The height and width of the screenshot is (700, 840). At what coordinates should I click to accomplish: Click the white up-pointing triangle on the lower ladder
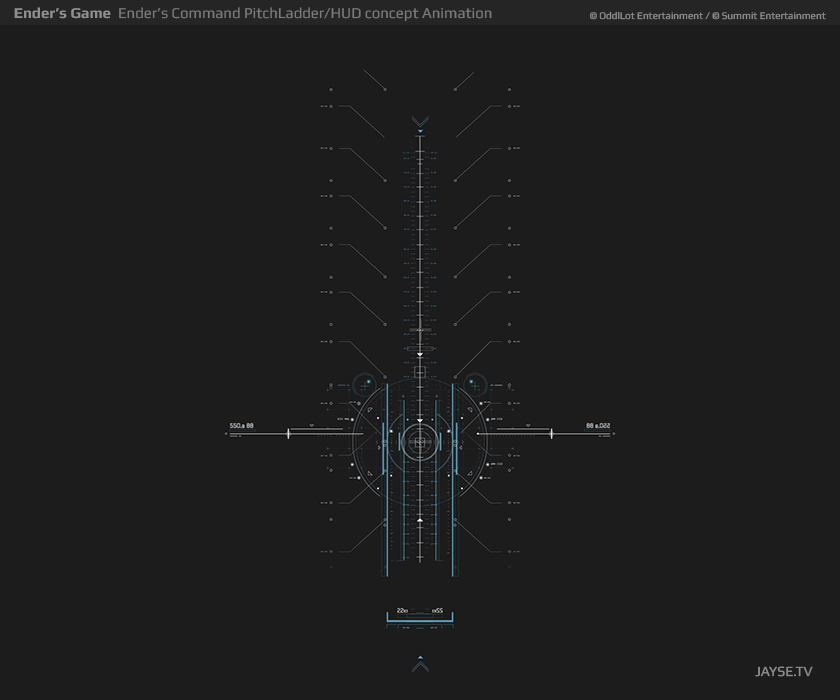point(420,520)
